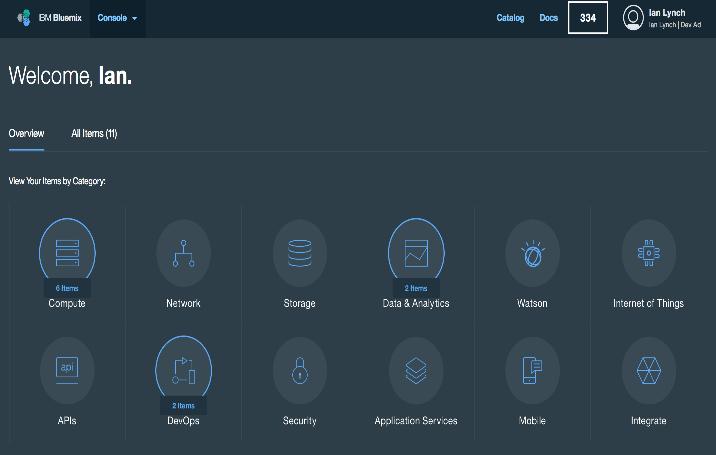Image resolution: width=716 pixels, height=455 pixels.
Task: Click the user avatar icon
Action: tap(633, 18)
